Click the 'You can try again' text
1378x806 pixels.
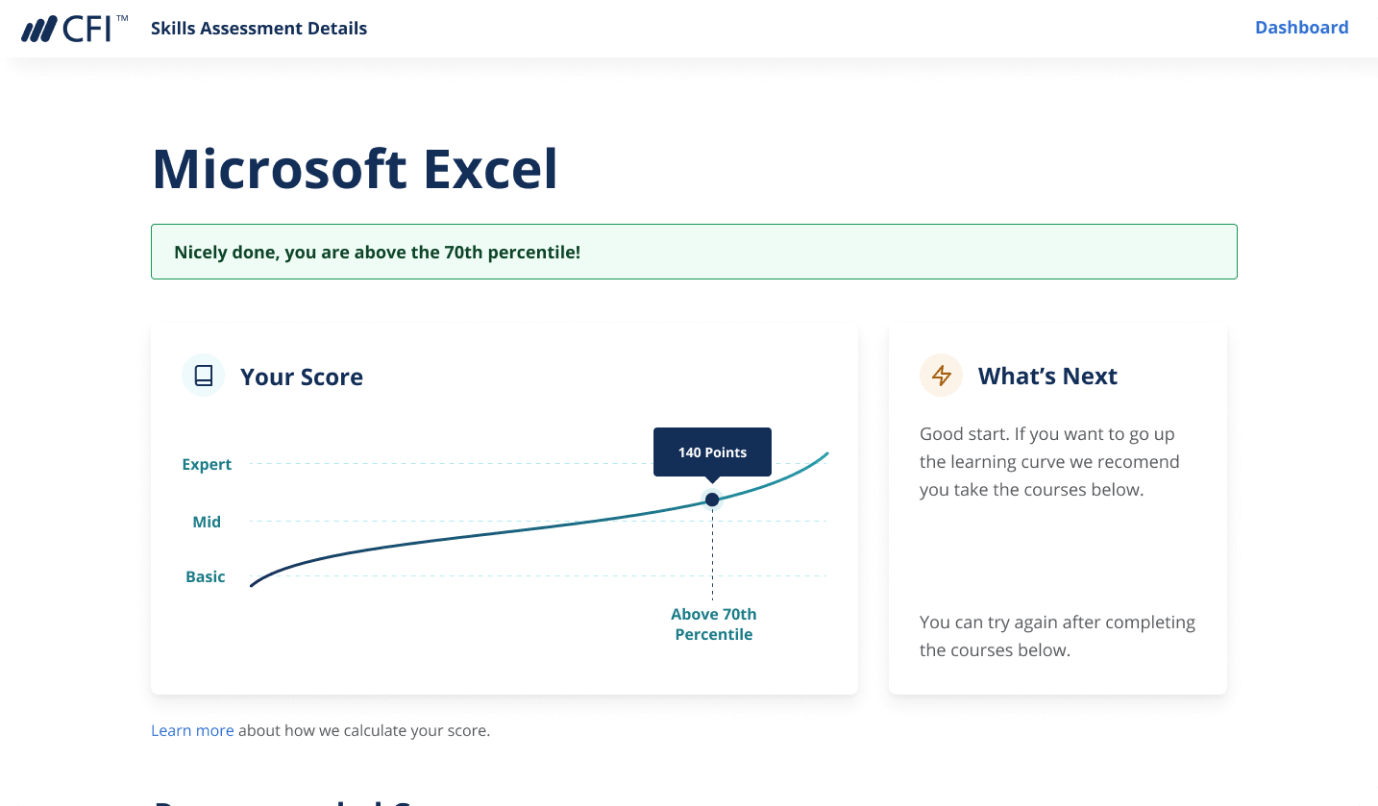pyautogui.click(x=1057, y=636)
